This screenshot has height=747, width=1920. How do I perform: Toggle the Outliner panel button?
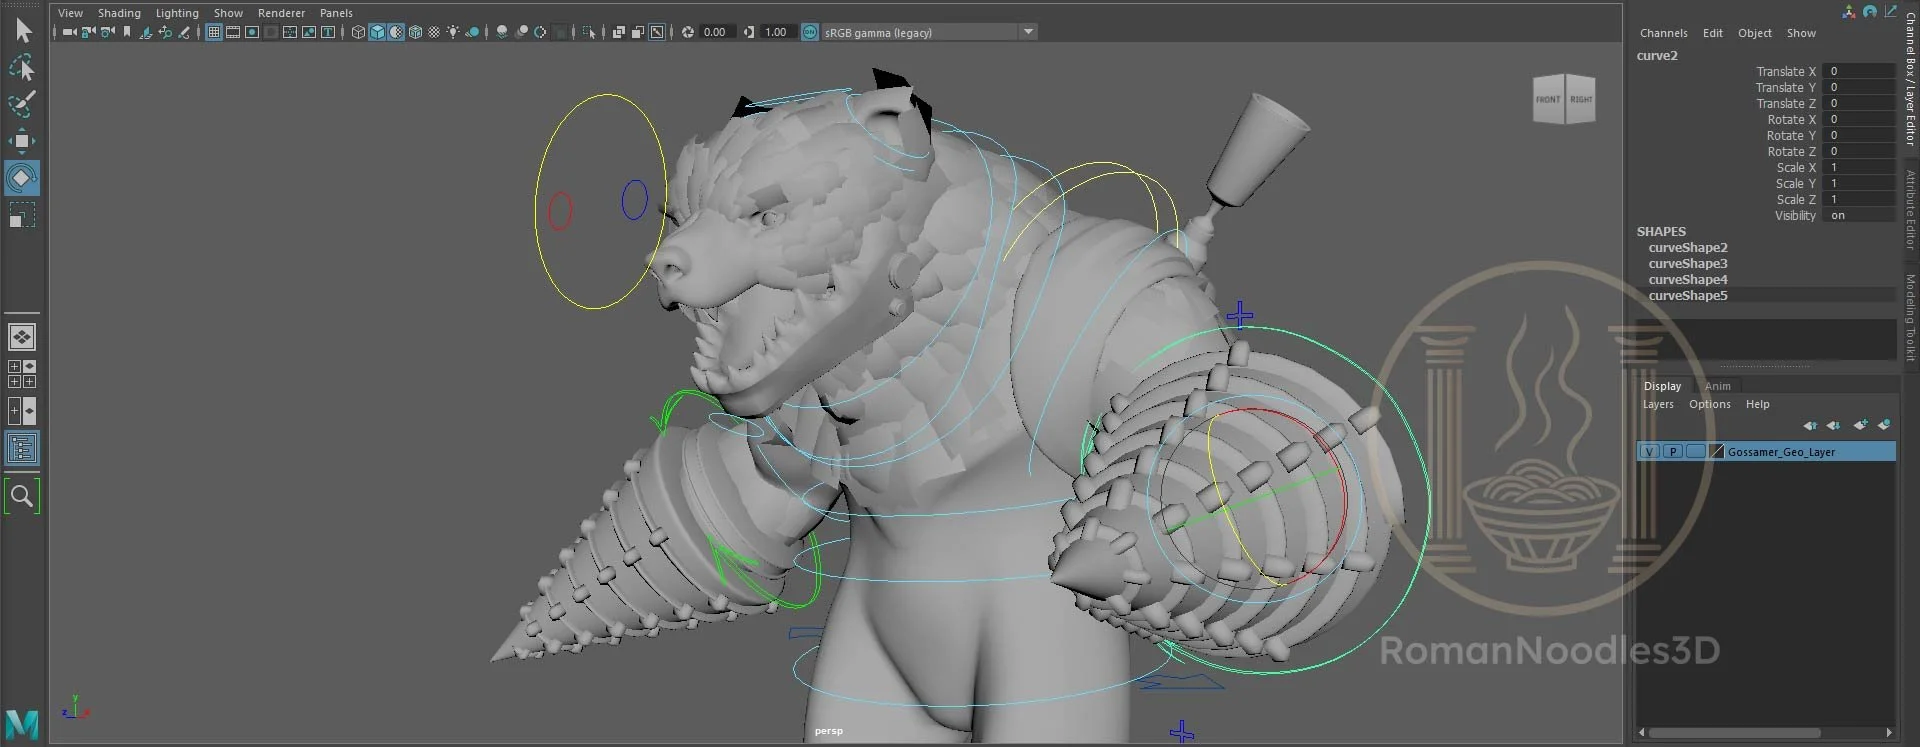pyautogui.click(x=22, y=448)
